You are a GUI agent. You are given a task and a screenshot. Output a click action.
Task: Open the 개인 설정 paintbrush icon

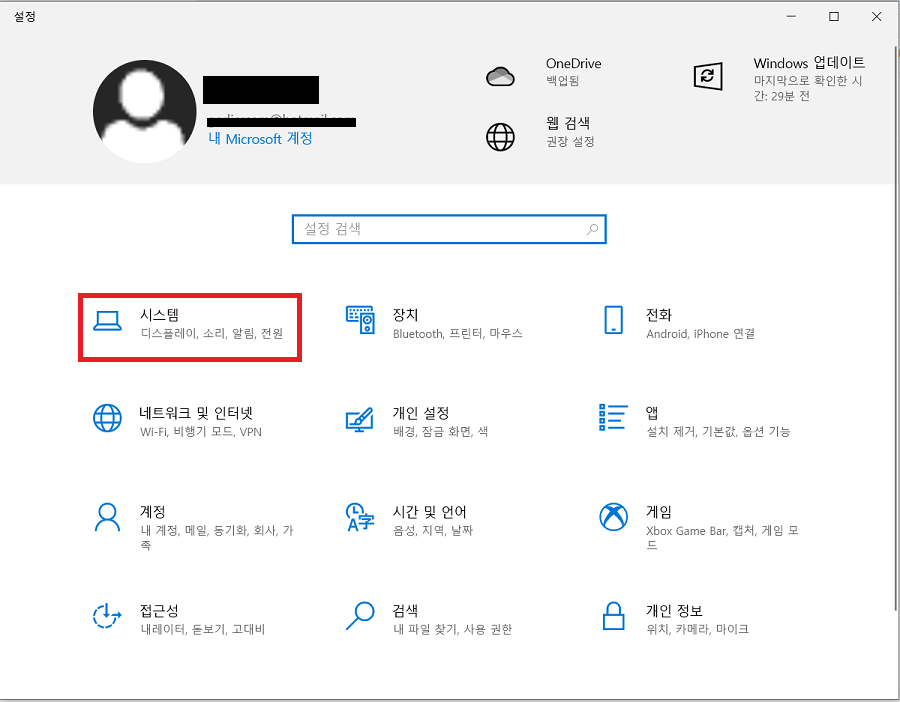[360, 419]
